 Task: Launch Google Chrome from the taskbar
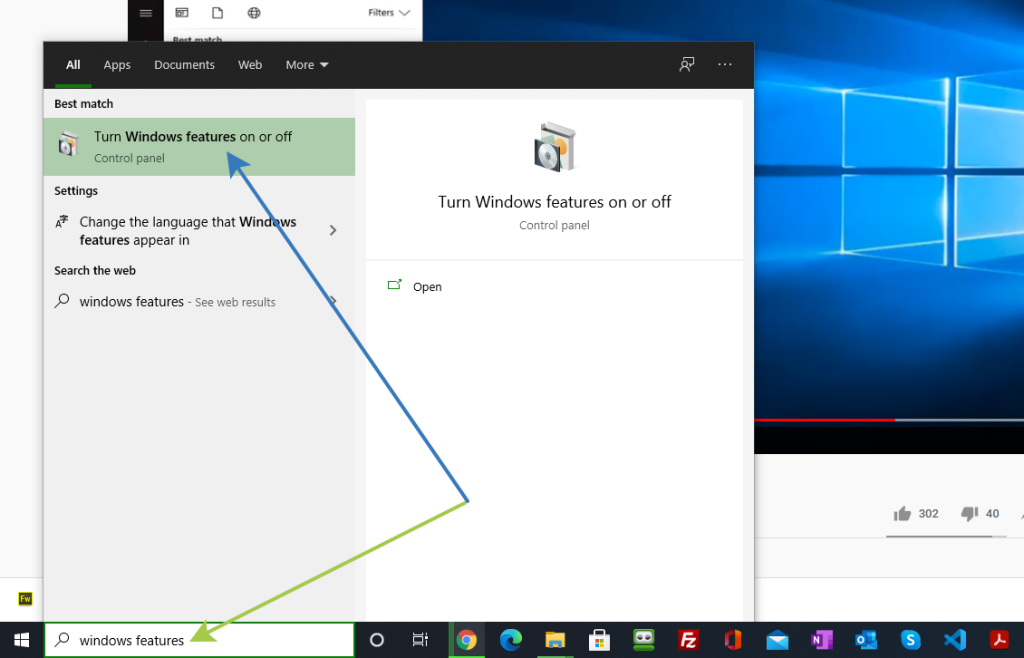tap(466, 640)
